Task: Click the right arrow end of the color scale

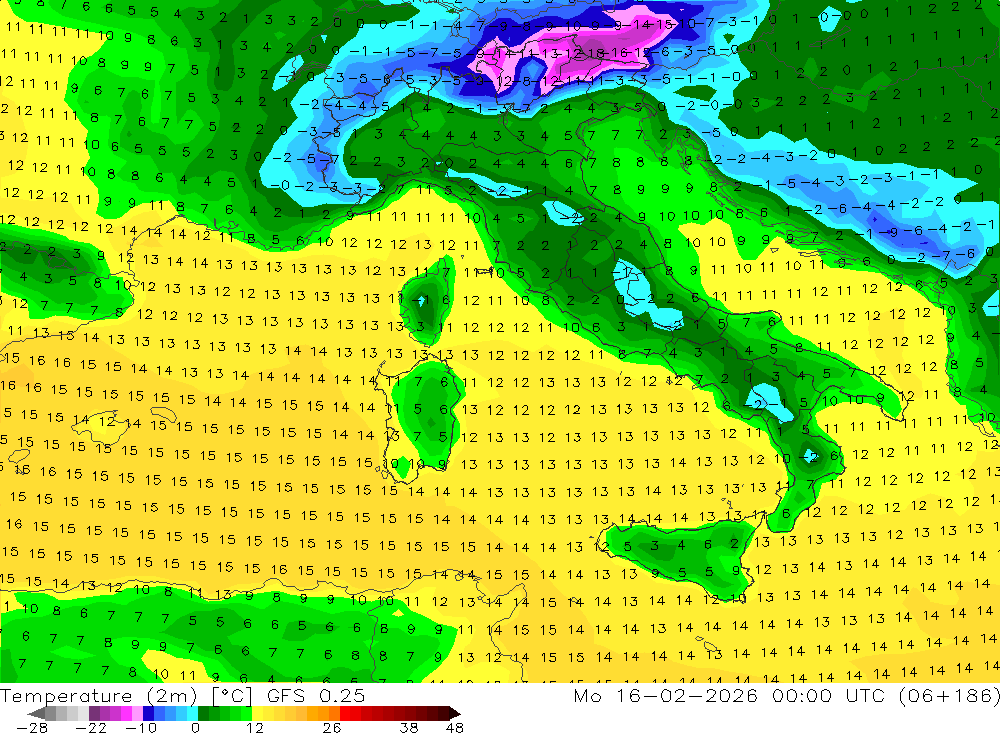Action: pos(453,713)
